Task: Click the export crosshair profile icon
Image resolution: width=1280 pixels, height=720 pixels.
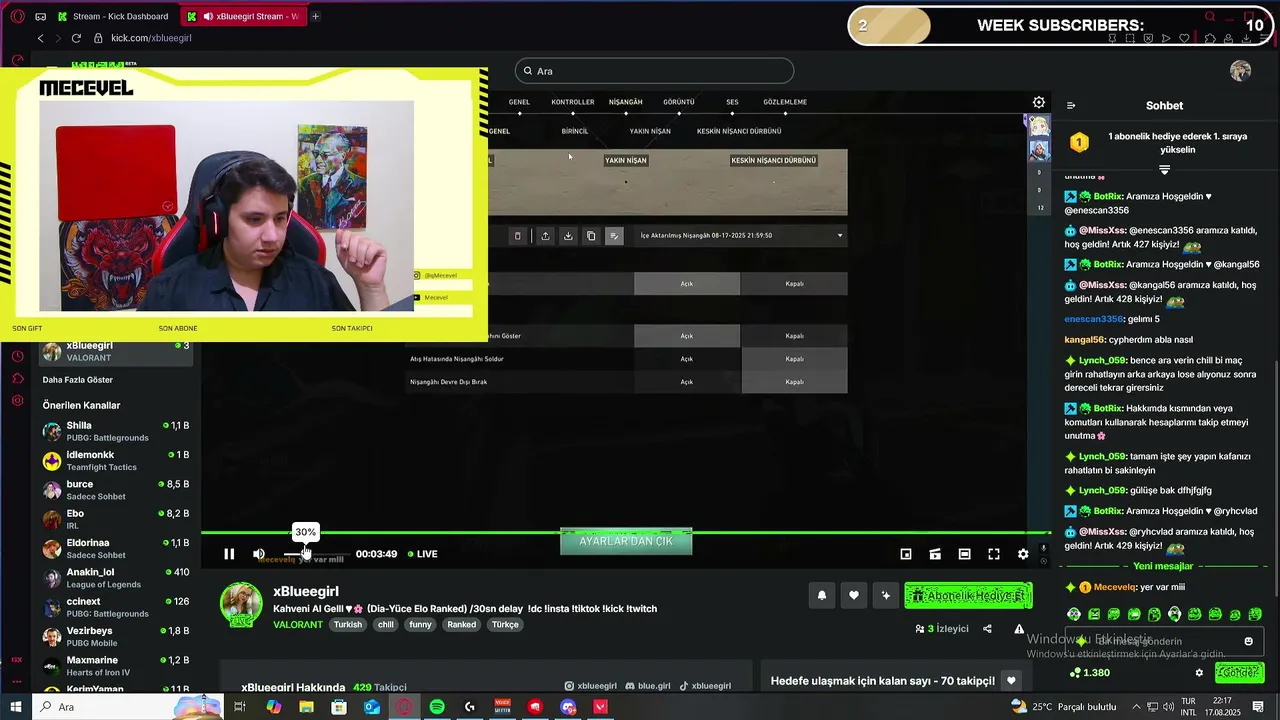Action: pos(545,236)
